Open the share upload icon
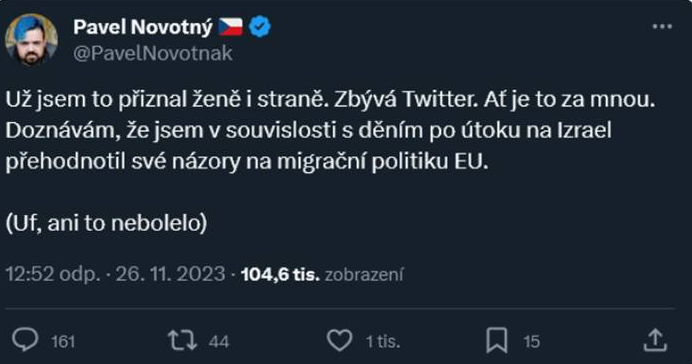 click(x=655, y=340)
